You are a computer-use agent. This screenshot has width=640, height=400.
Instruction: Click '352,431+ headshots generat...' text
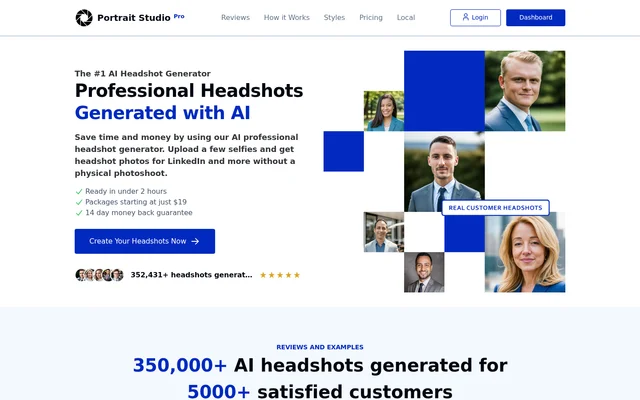(x=191, y=275)
